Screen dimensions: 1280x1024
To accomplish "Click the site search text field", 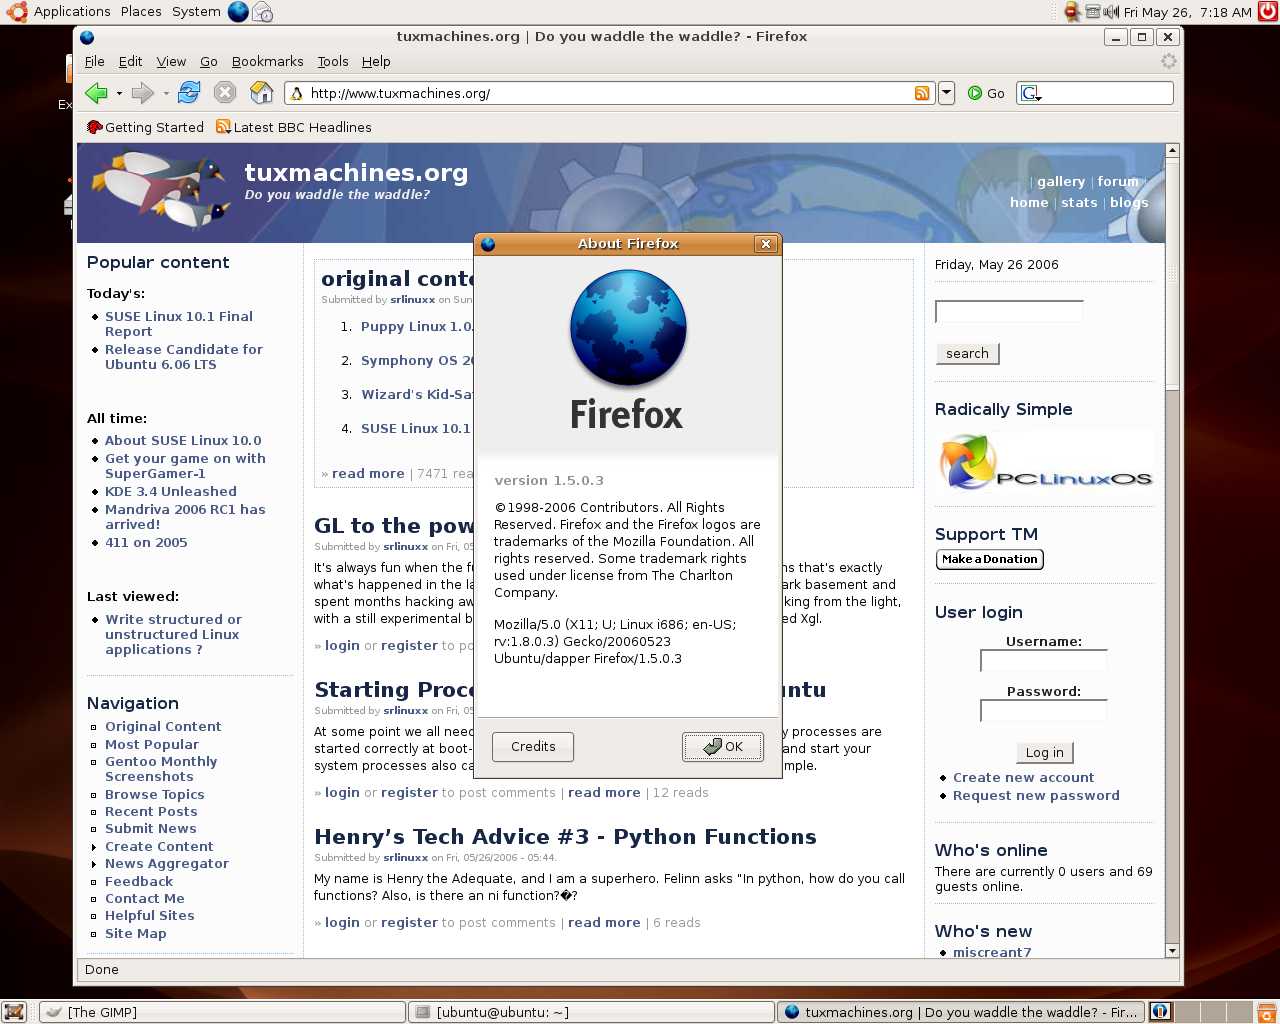I will (1009, 311).
